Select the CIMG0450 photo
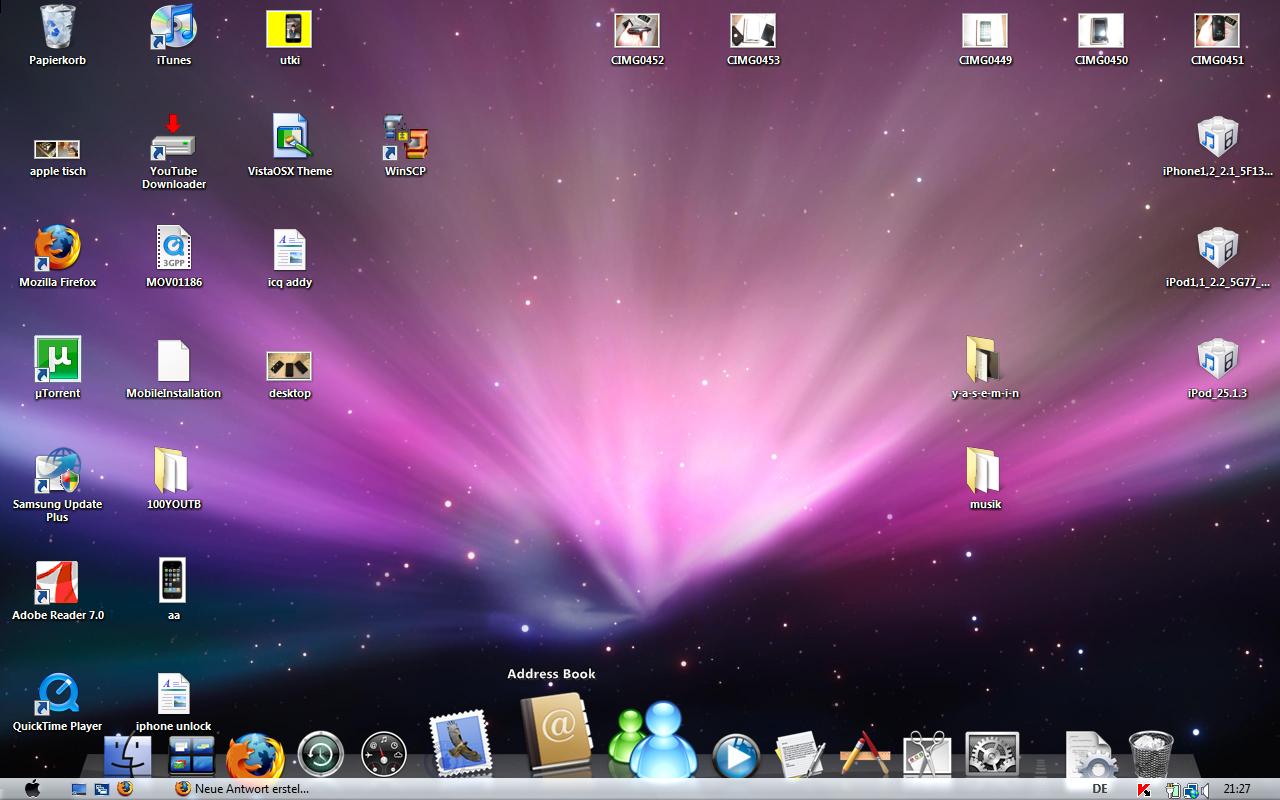Screen dimensions: 1280x800 [1101, 40]
